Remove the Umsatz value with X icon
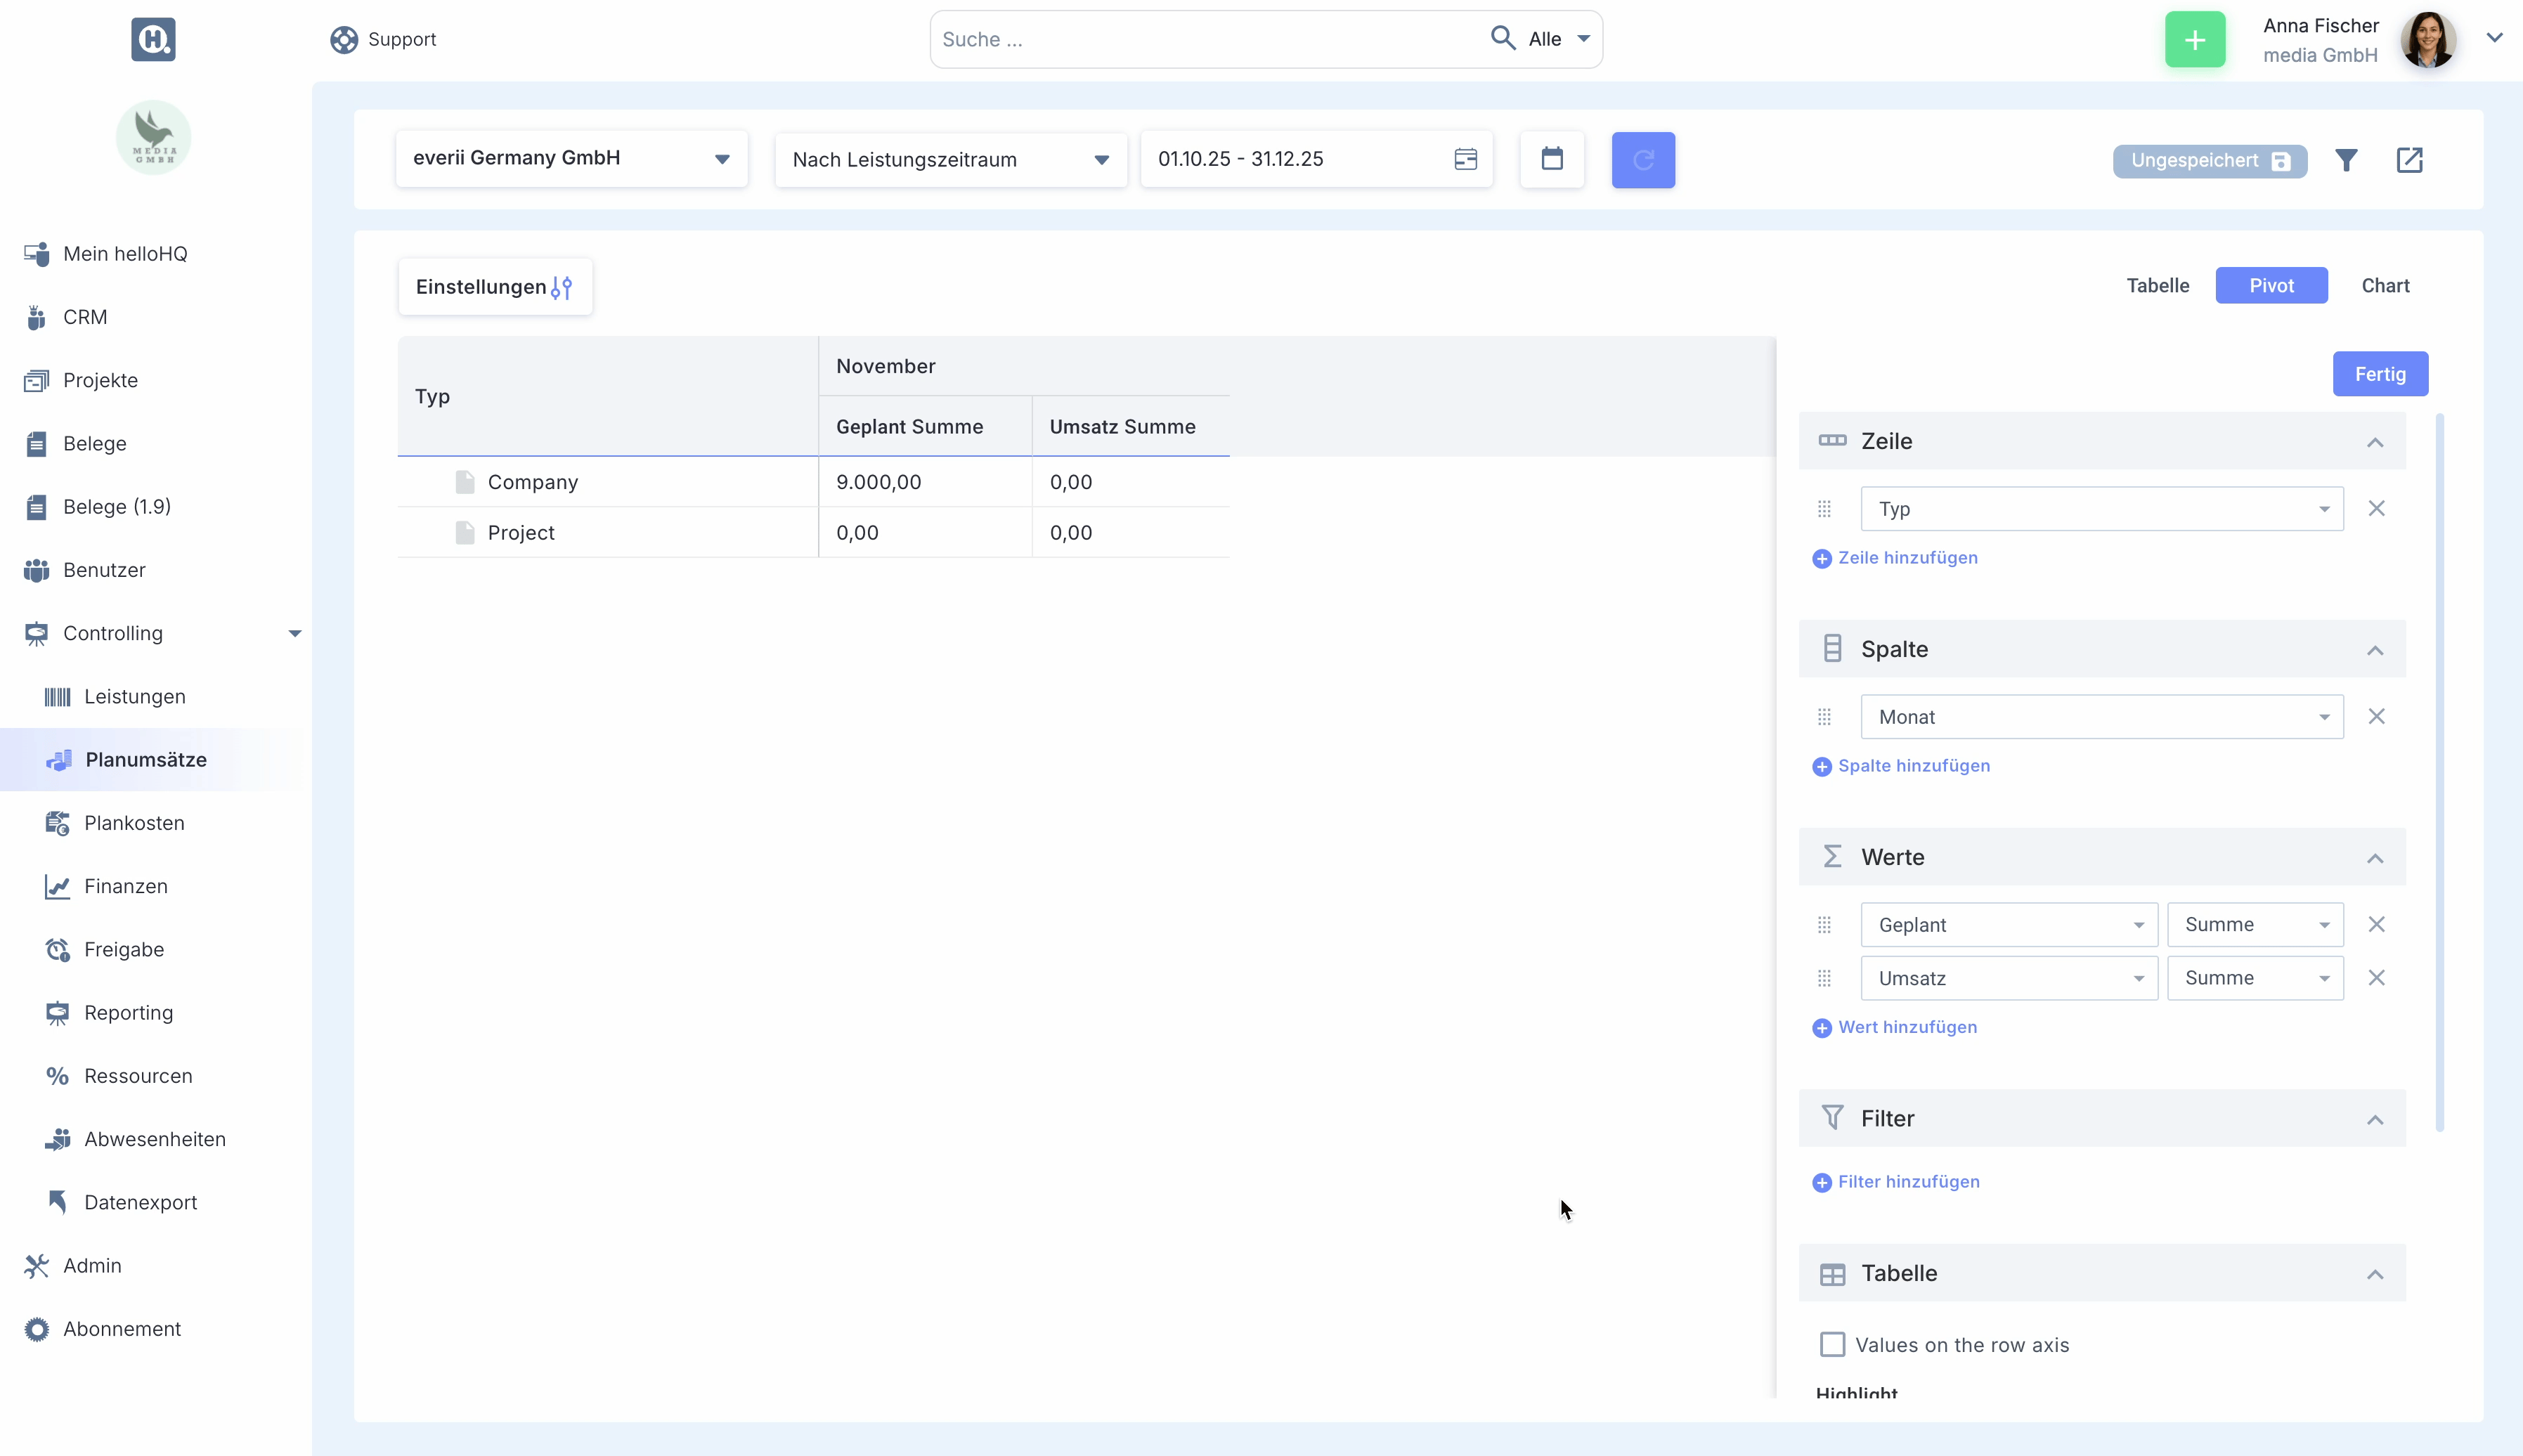2523x1456 pixels. (2376, 978)
